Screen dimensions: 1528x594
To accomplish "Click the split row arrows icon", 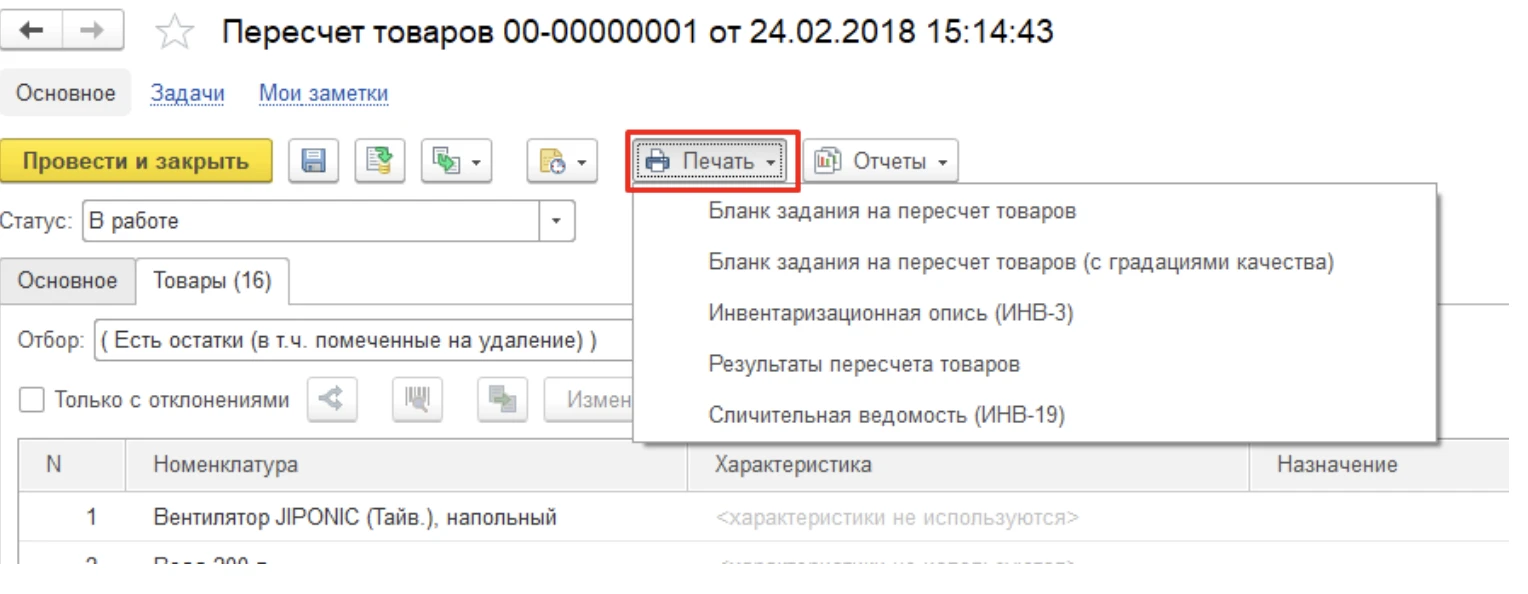I will click(x=331, y=401).
